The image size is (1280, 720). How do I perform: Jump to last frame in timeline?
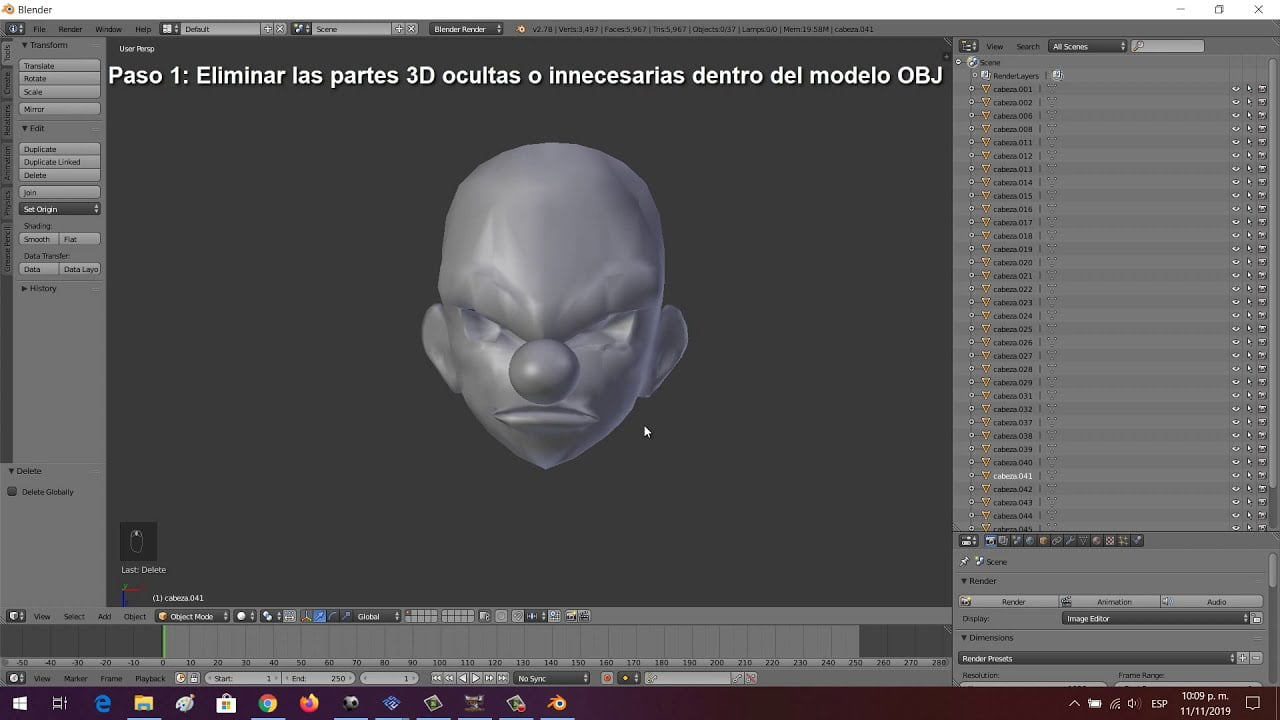point(502,678)
